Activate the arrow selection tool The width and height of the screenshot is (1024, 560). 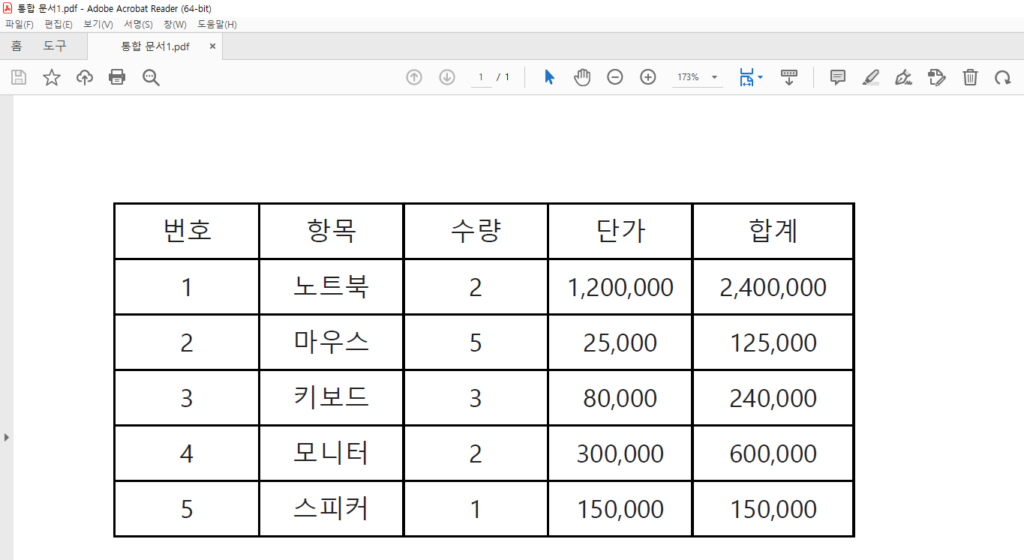[549, 77]
